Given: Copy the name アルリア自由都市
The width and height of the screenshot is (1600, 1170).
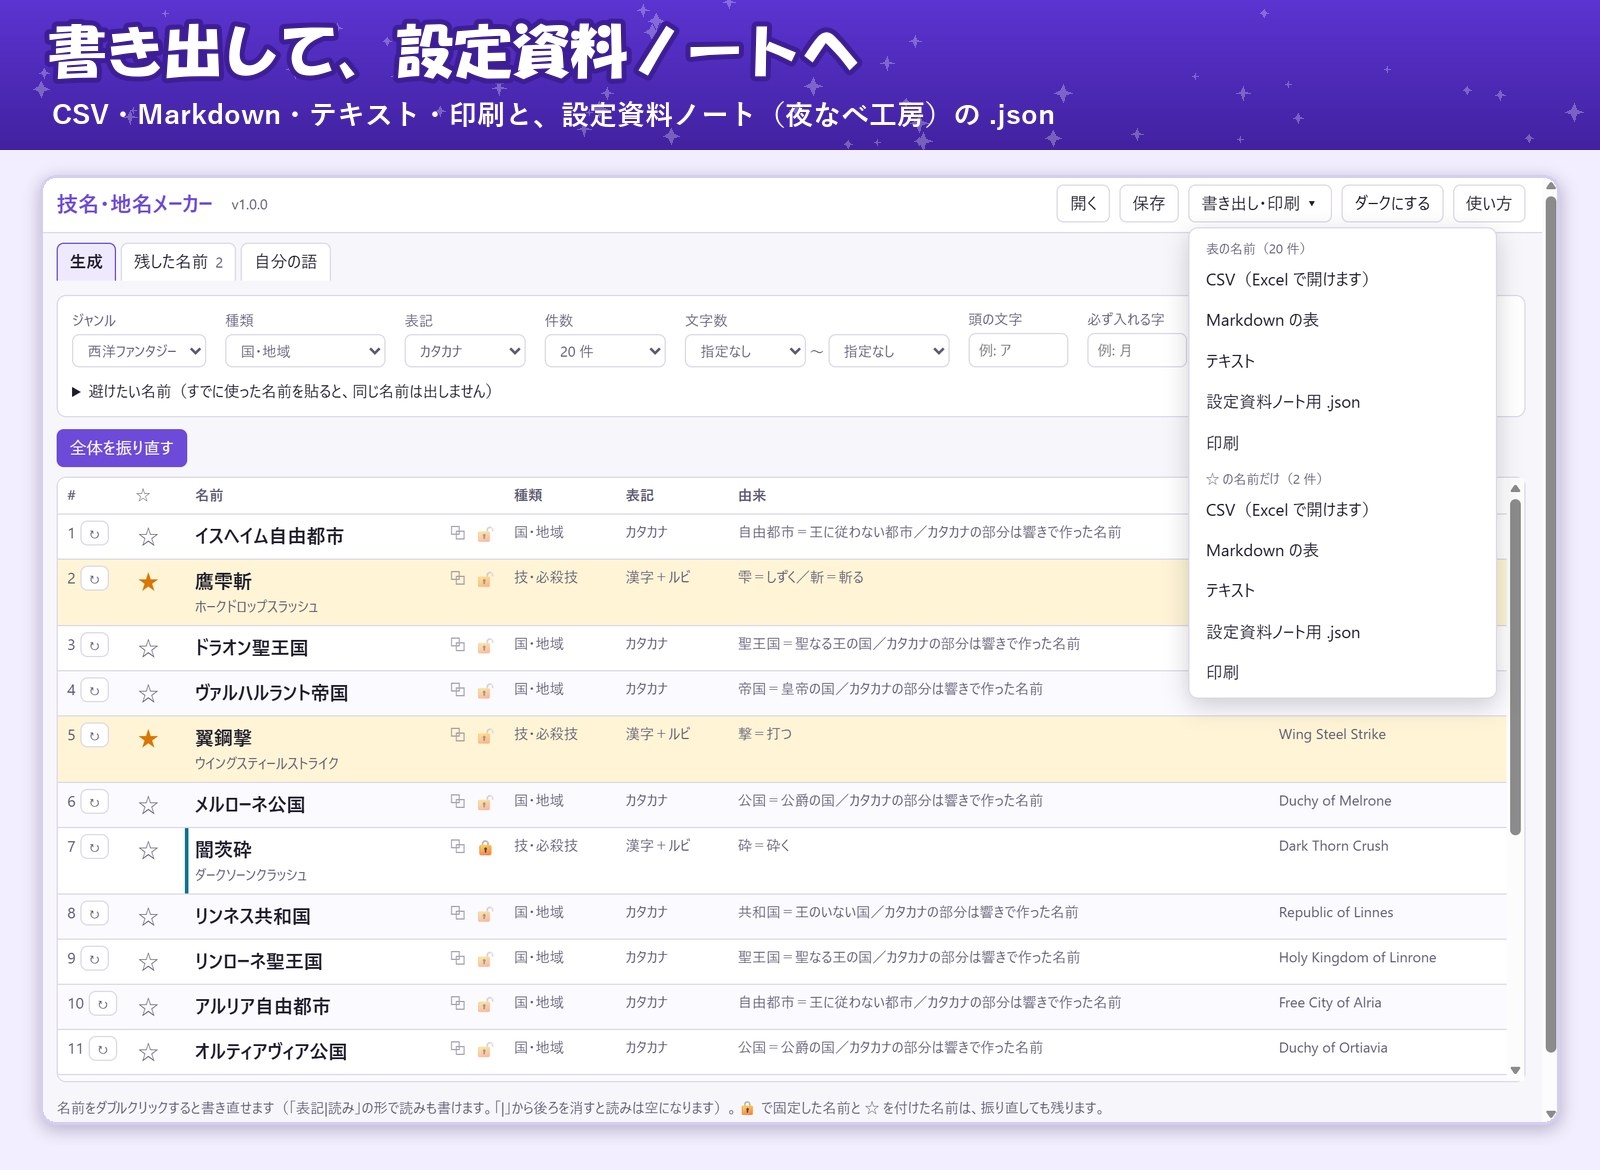Looking at the screenshot, I should [457, 1003].
